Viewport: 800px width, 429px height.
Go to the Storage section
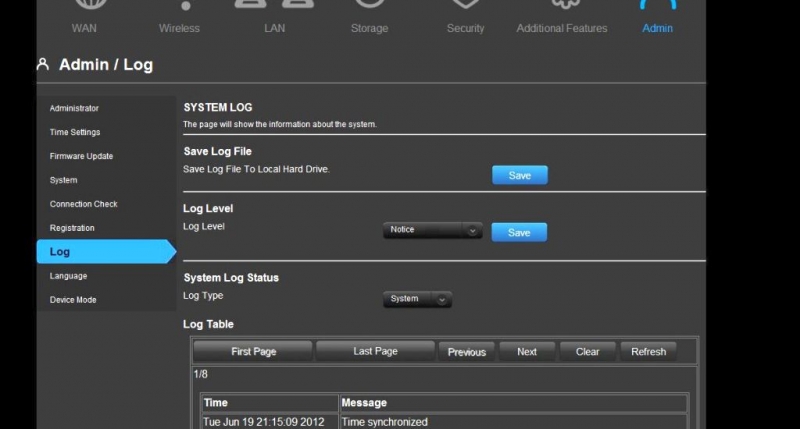pos(369,28)
